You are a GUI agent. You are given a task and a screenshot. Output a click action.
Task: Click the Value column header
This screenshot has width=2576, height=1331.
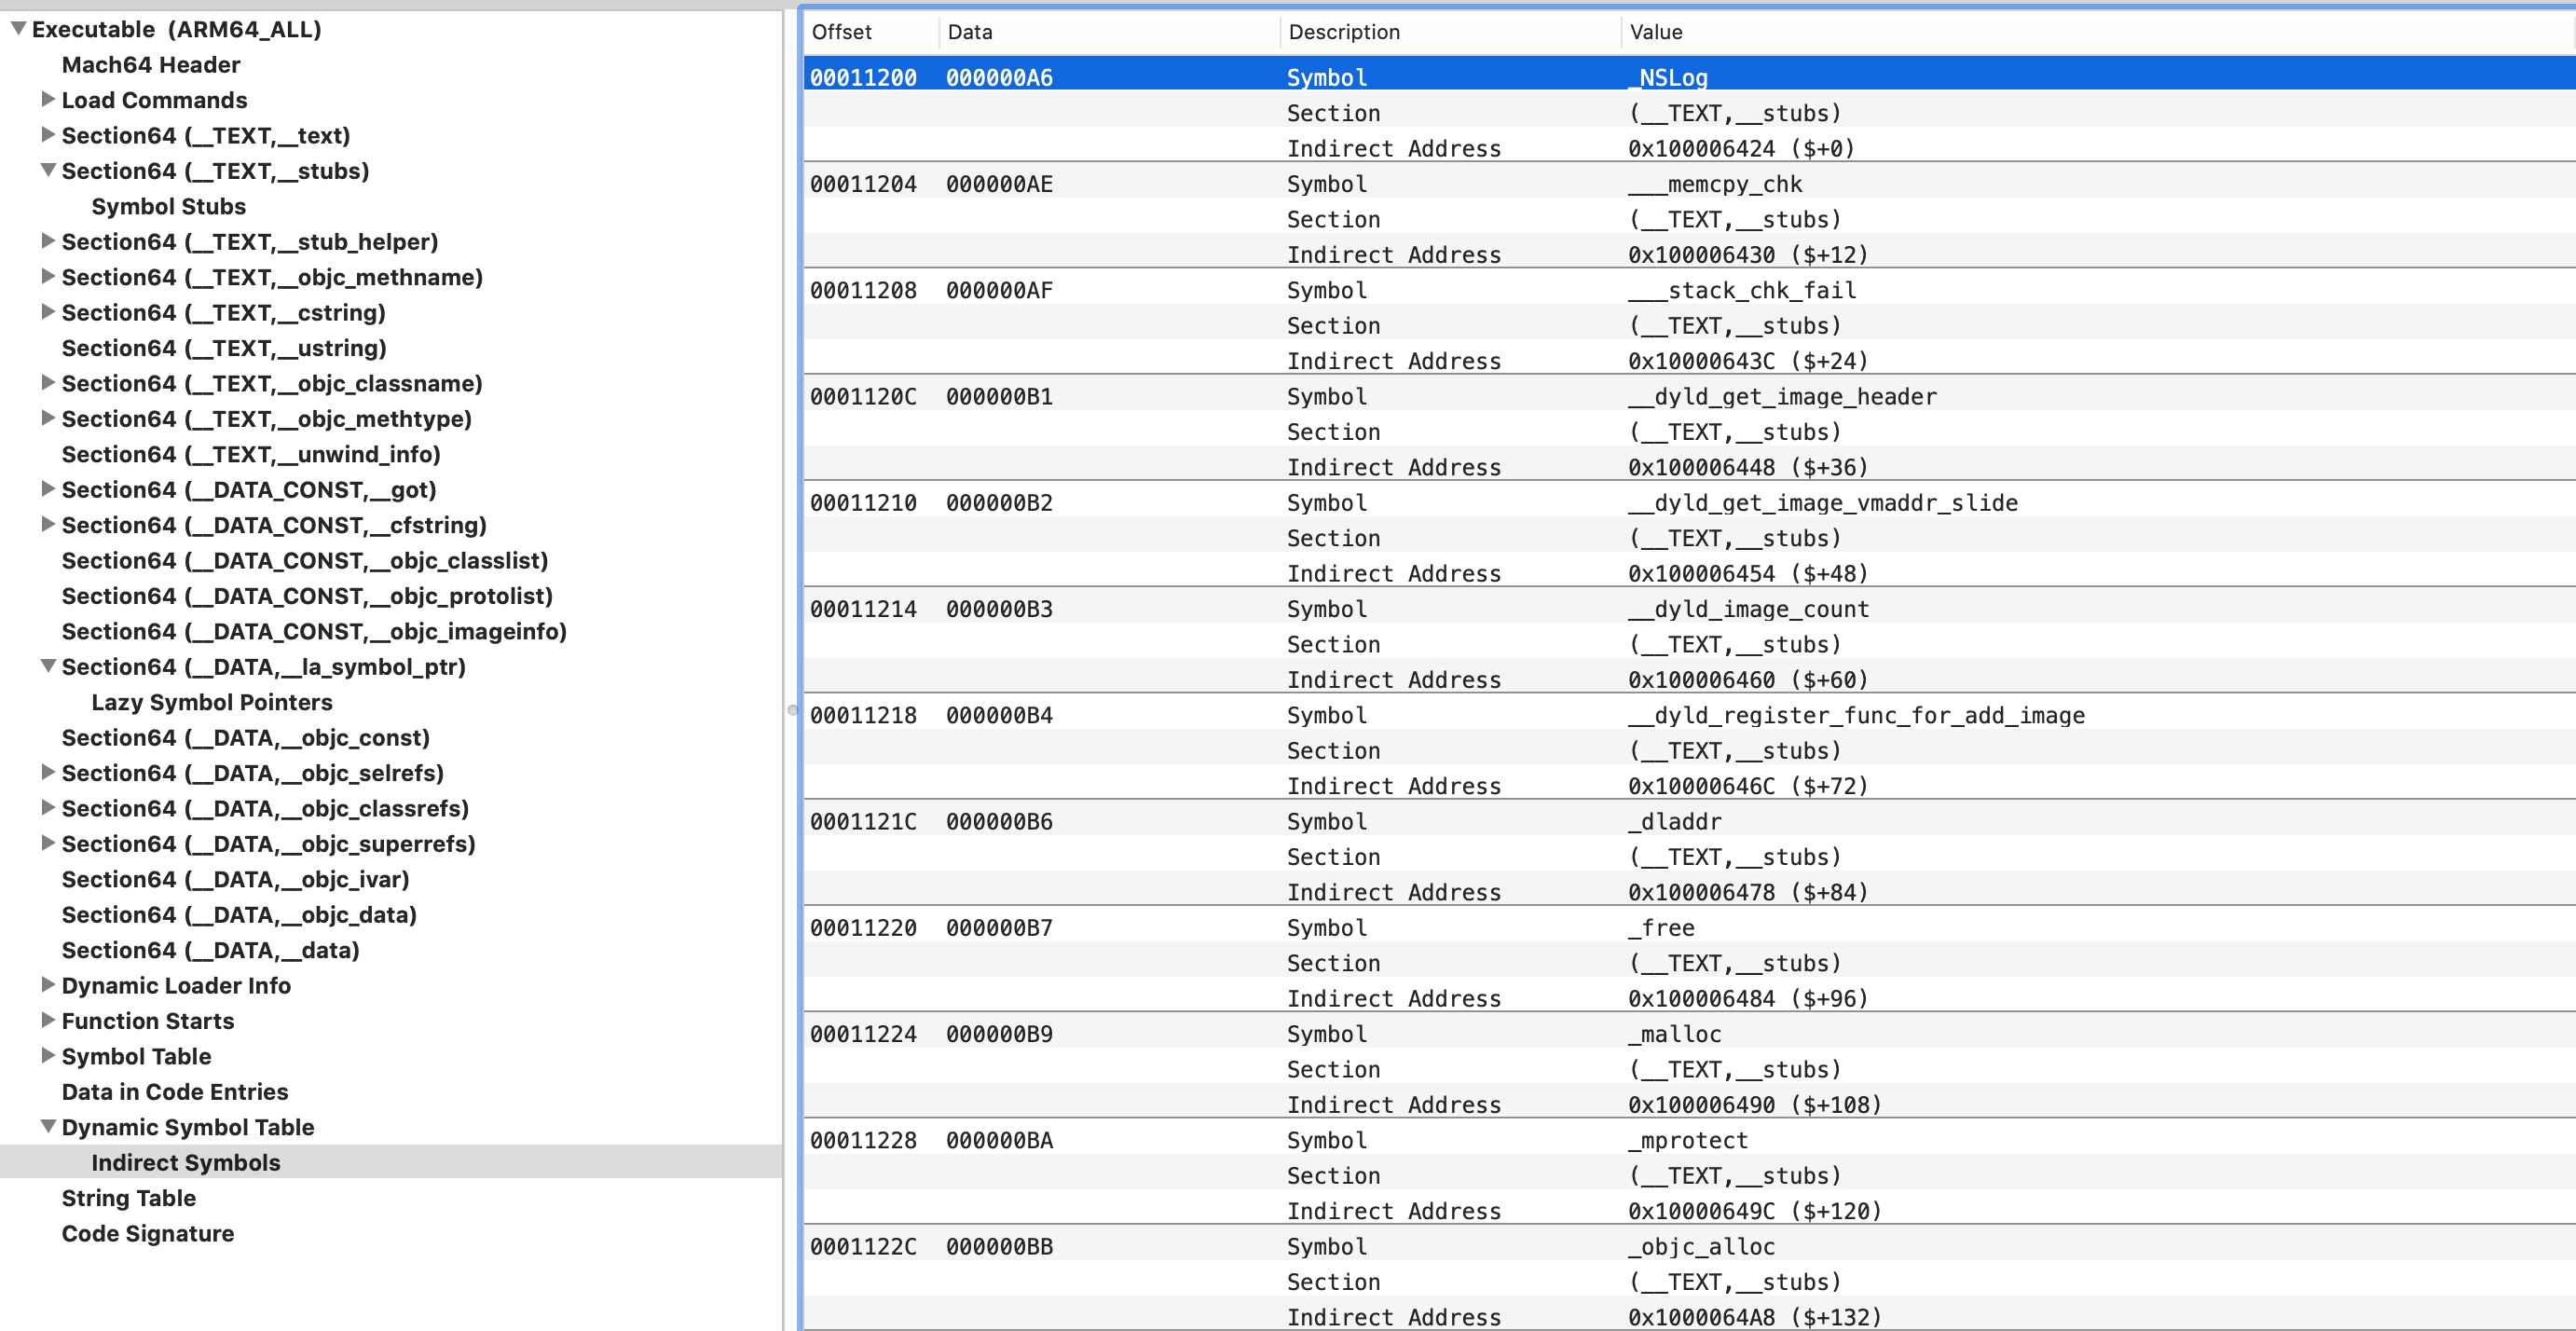click(x=2098, y=32)
